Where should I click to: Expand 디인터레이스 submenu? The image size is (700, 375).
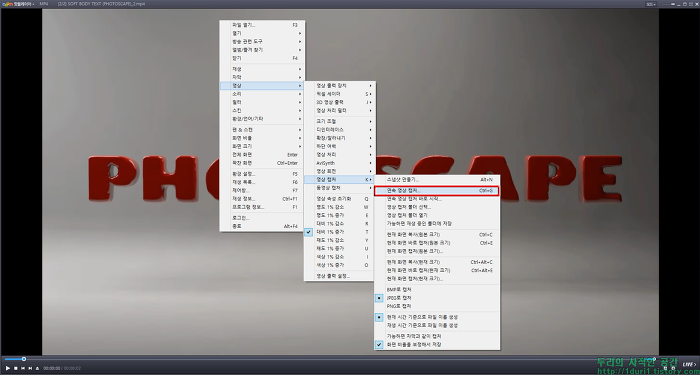pyautogui.click(x=339, y=129)
